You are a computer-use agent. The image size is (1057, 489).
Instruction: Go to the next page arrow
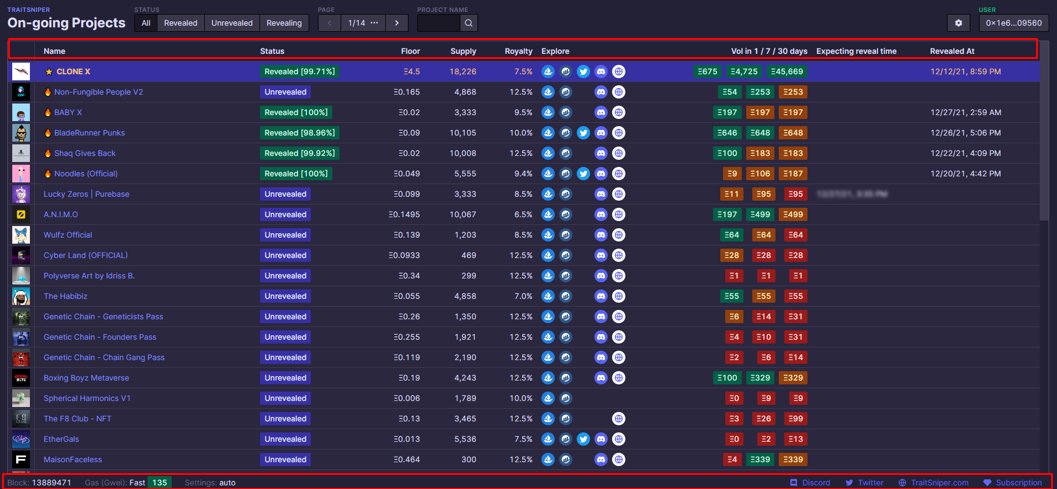click(x=396, y=23)
